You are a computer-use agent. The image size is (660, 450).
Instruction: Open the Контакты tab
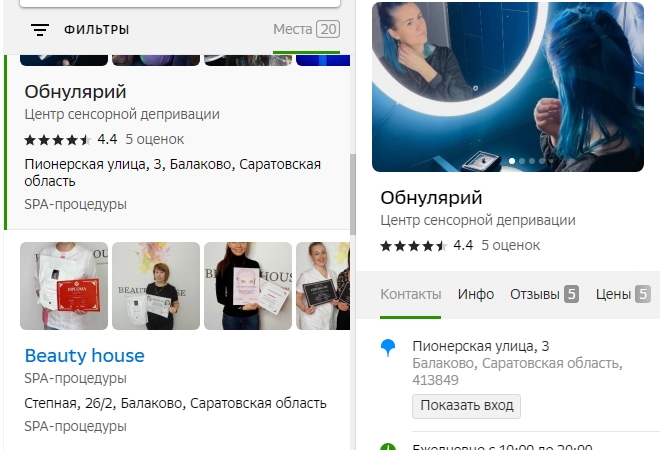(411, 294)
